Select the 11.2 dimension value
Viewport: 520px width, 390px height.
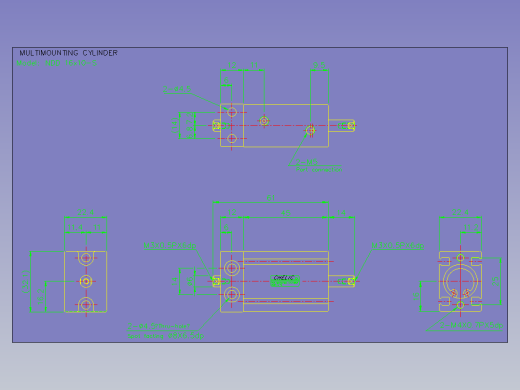(x=471, y=228)
